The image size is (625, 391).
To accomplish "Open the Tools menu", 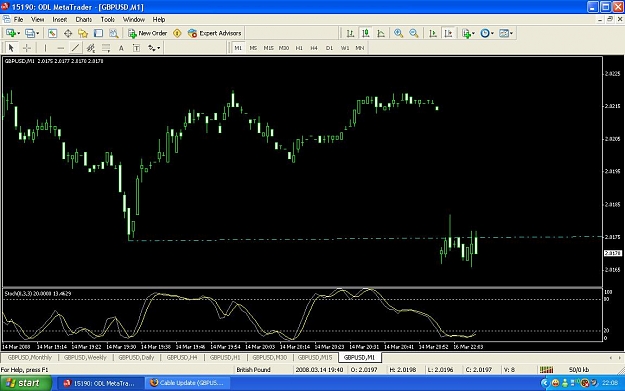I will click(108, 19).
